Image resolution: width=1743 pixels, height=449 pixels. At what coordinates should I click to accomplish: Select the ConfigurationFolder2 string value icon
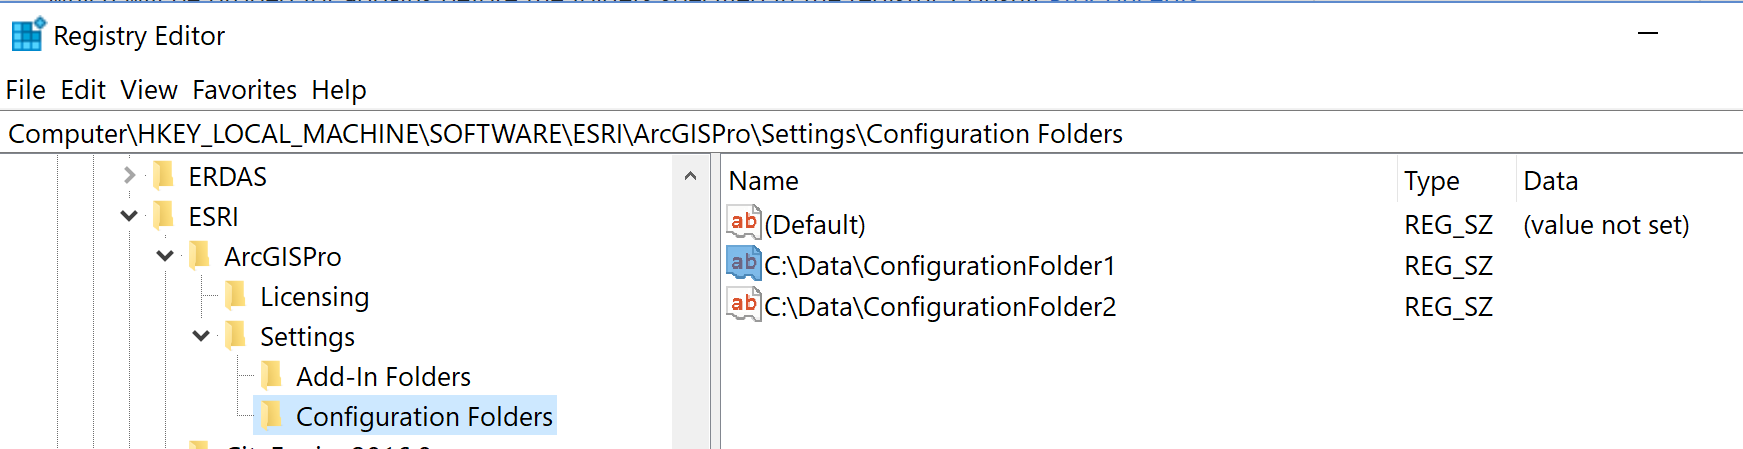[x=744, y=305]
